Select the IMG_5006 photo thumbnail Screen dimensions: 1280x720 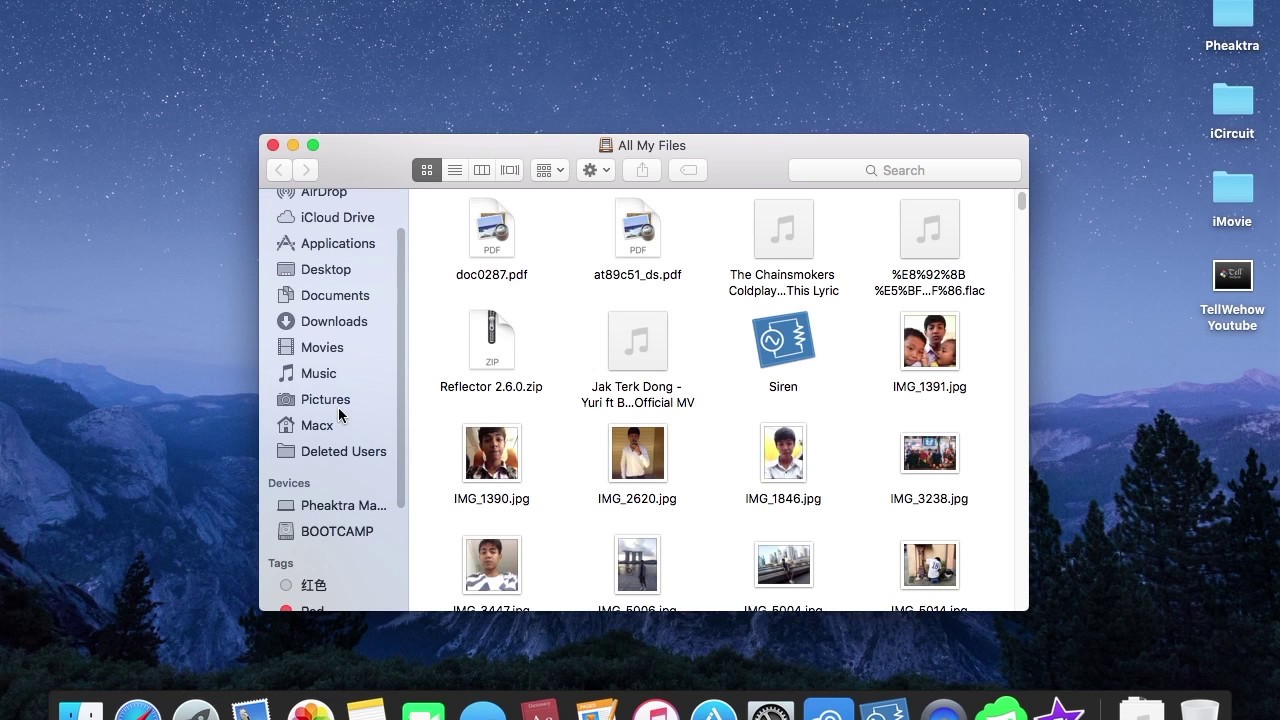point(637,565)
